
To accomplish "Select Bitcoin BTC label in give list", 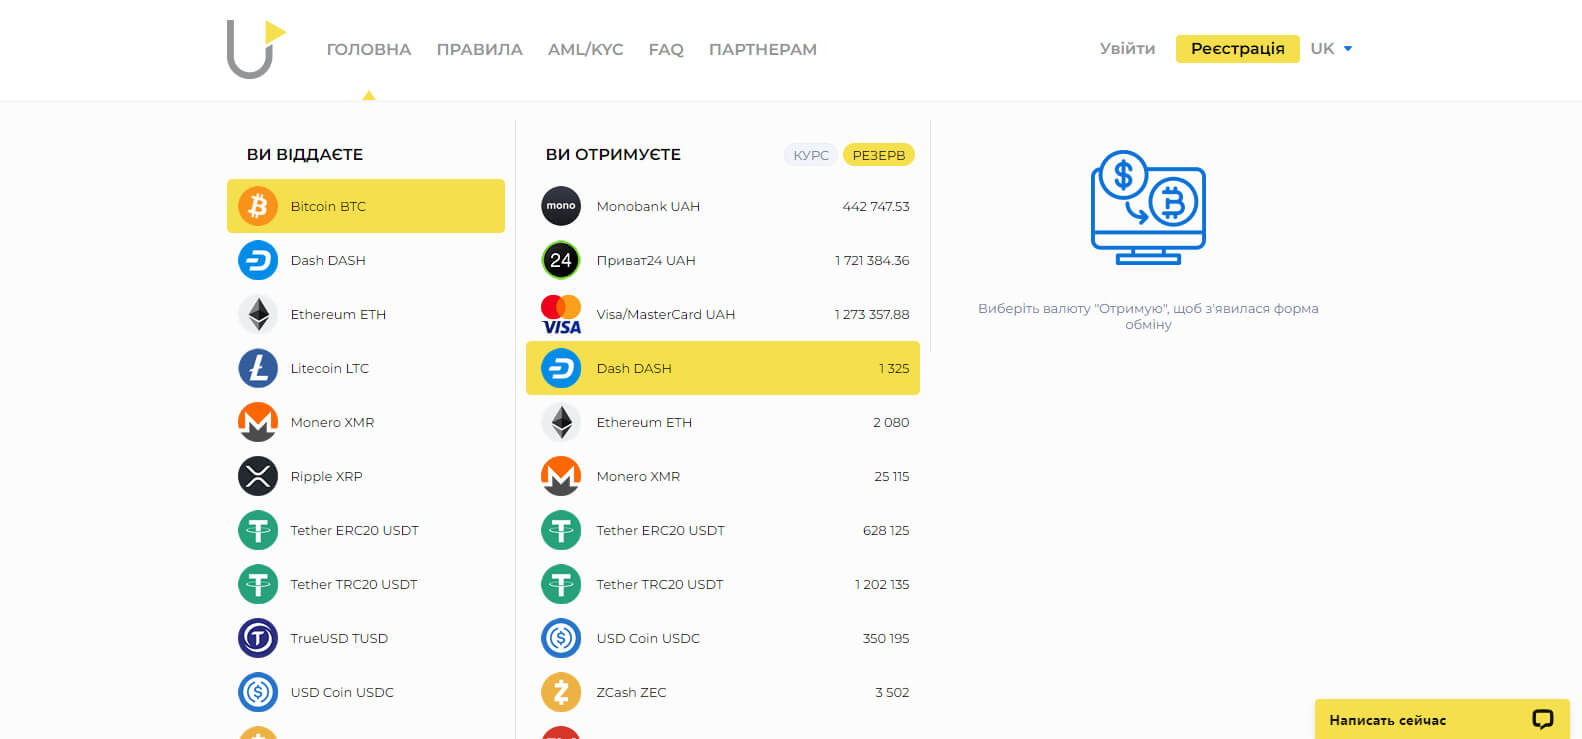I will click(x=328, y=206).
